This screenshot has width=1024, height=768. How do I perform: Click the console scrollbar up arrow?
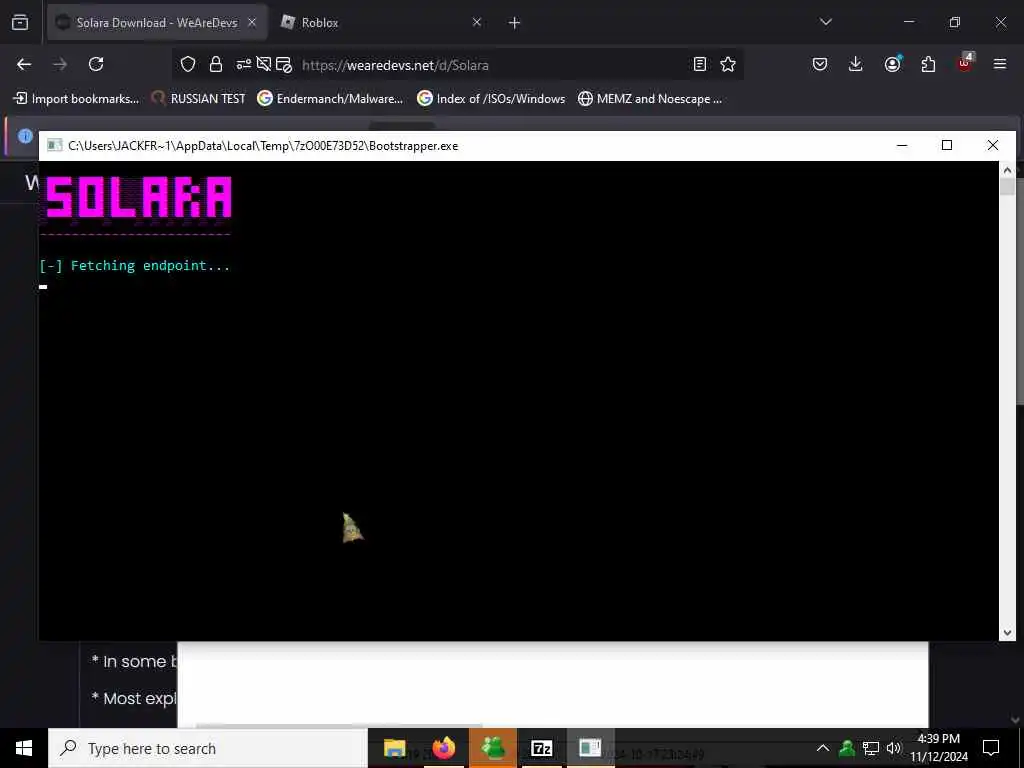[x=1007, y=170]
